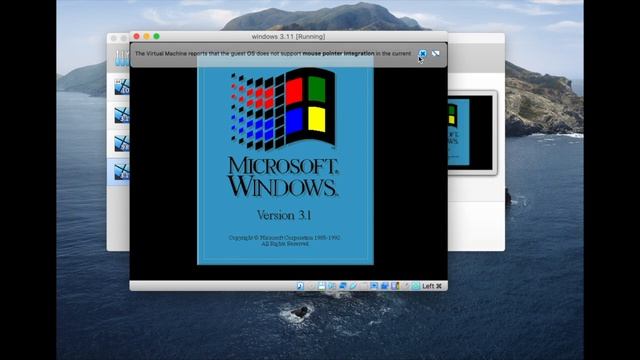The width and height of the screenshot is (640, 360).
Task: Click the 'Left ⌘' host key indicator
Action: click(x=432, y=286)
